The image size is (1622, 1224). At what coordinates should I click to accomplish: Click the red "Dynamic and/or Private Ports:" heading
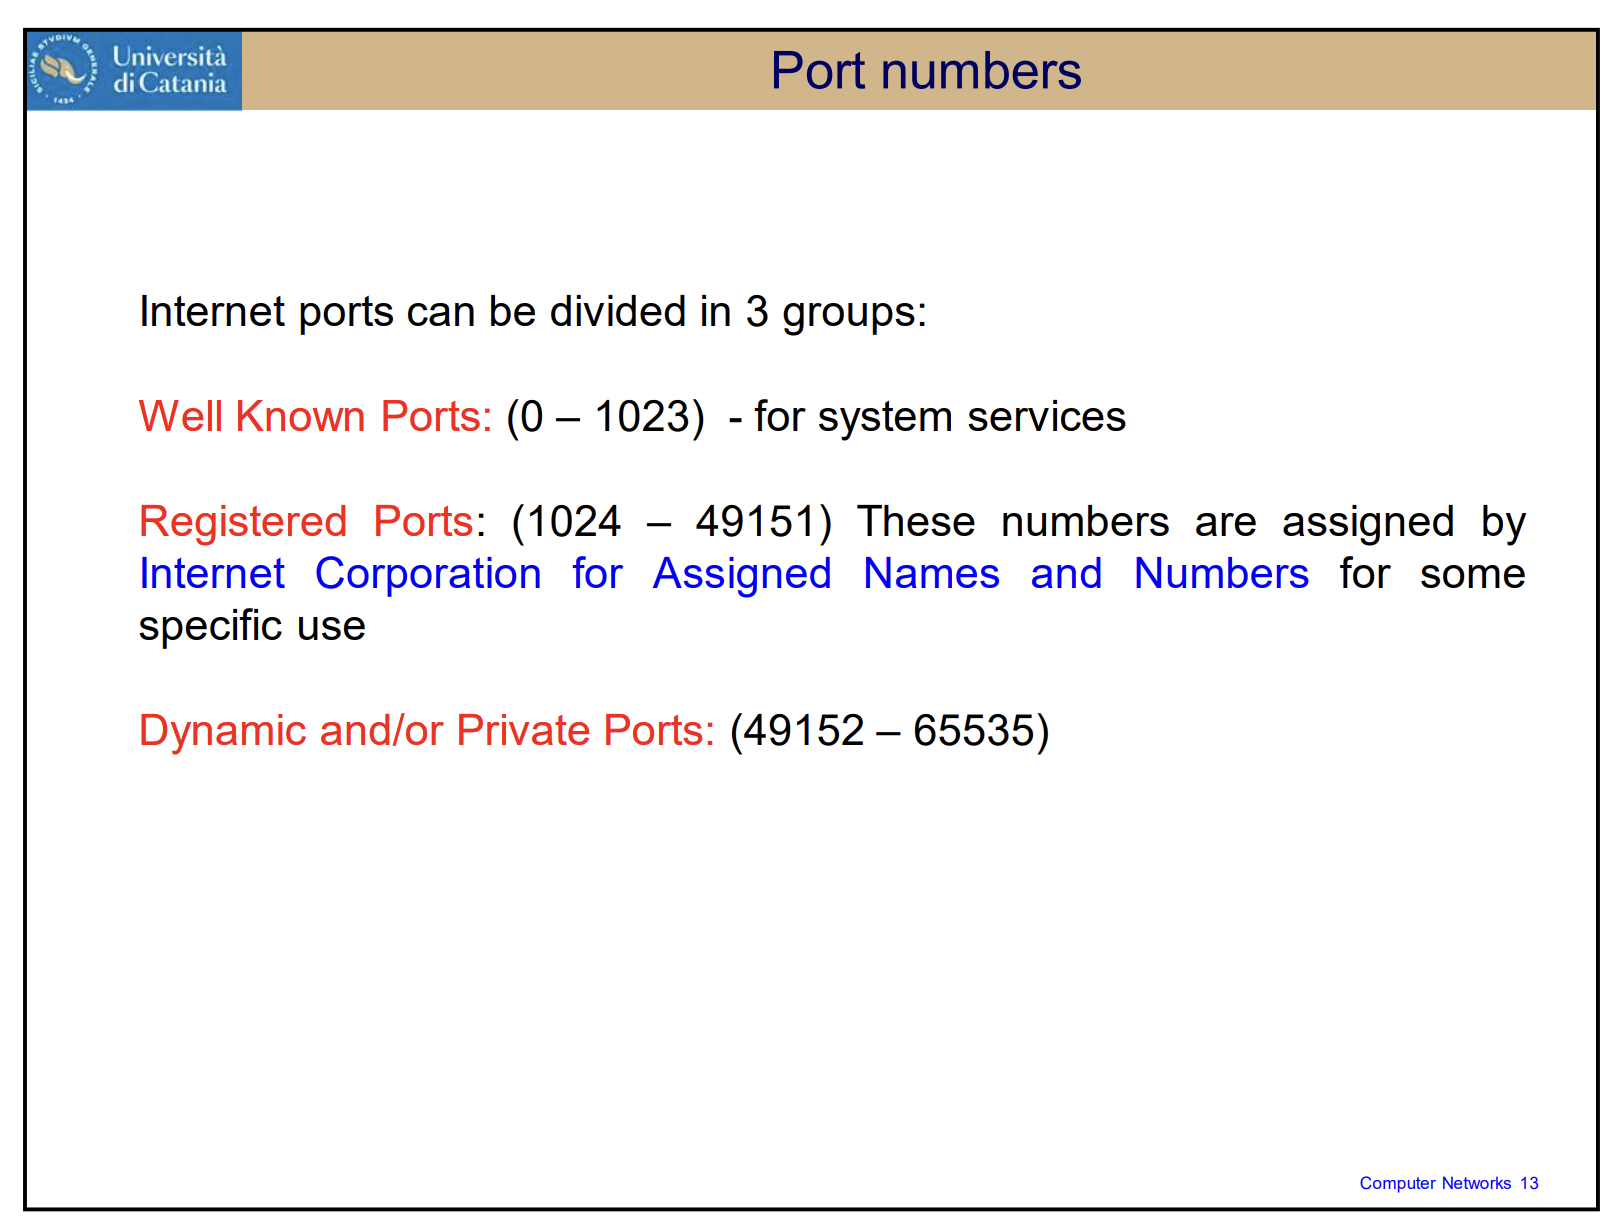[427, 731]
